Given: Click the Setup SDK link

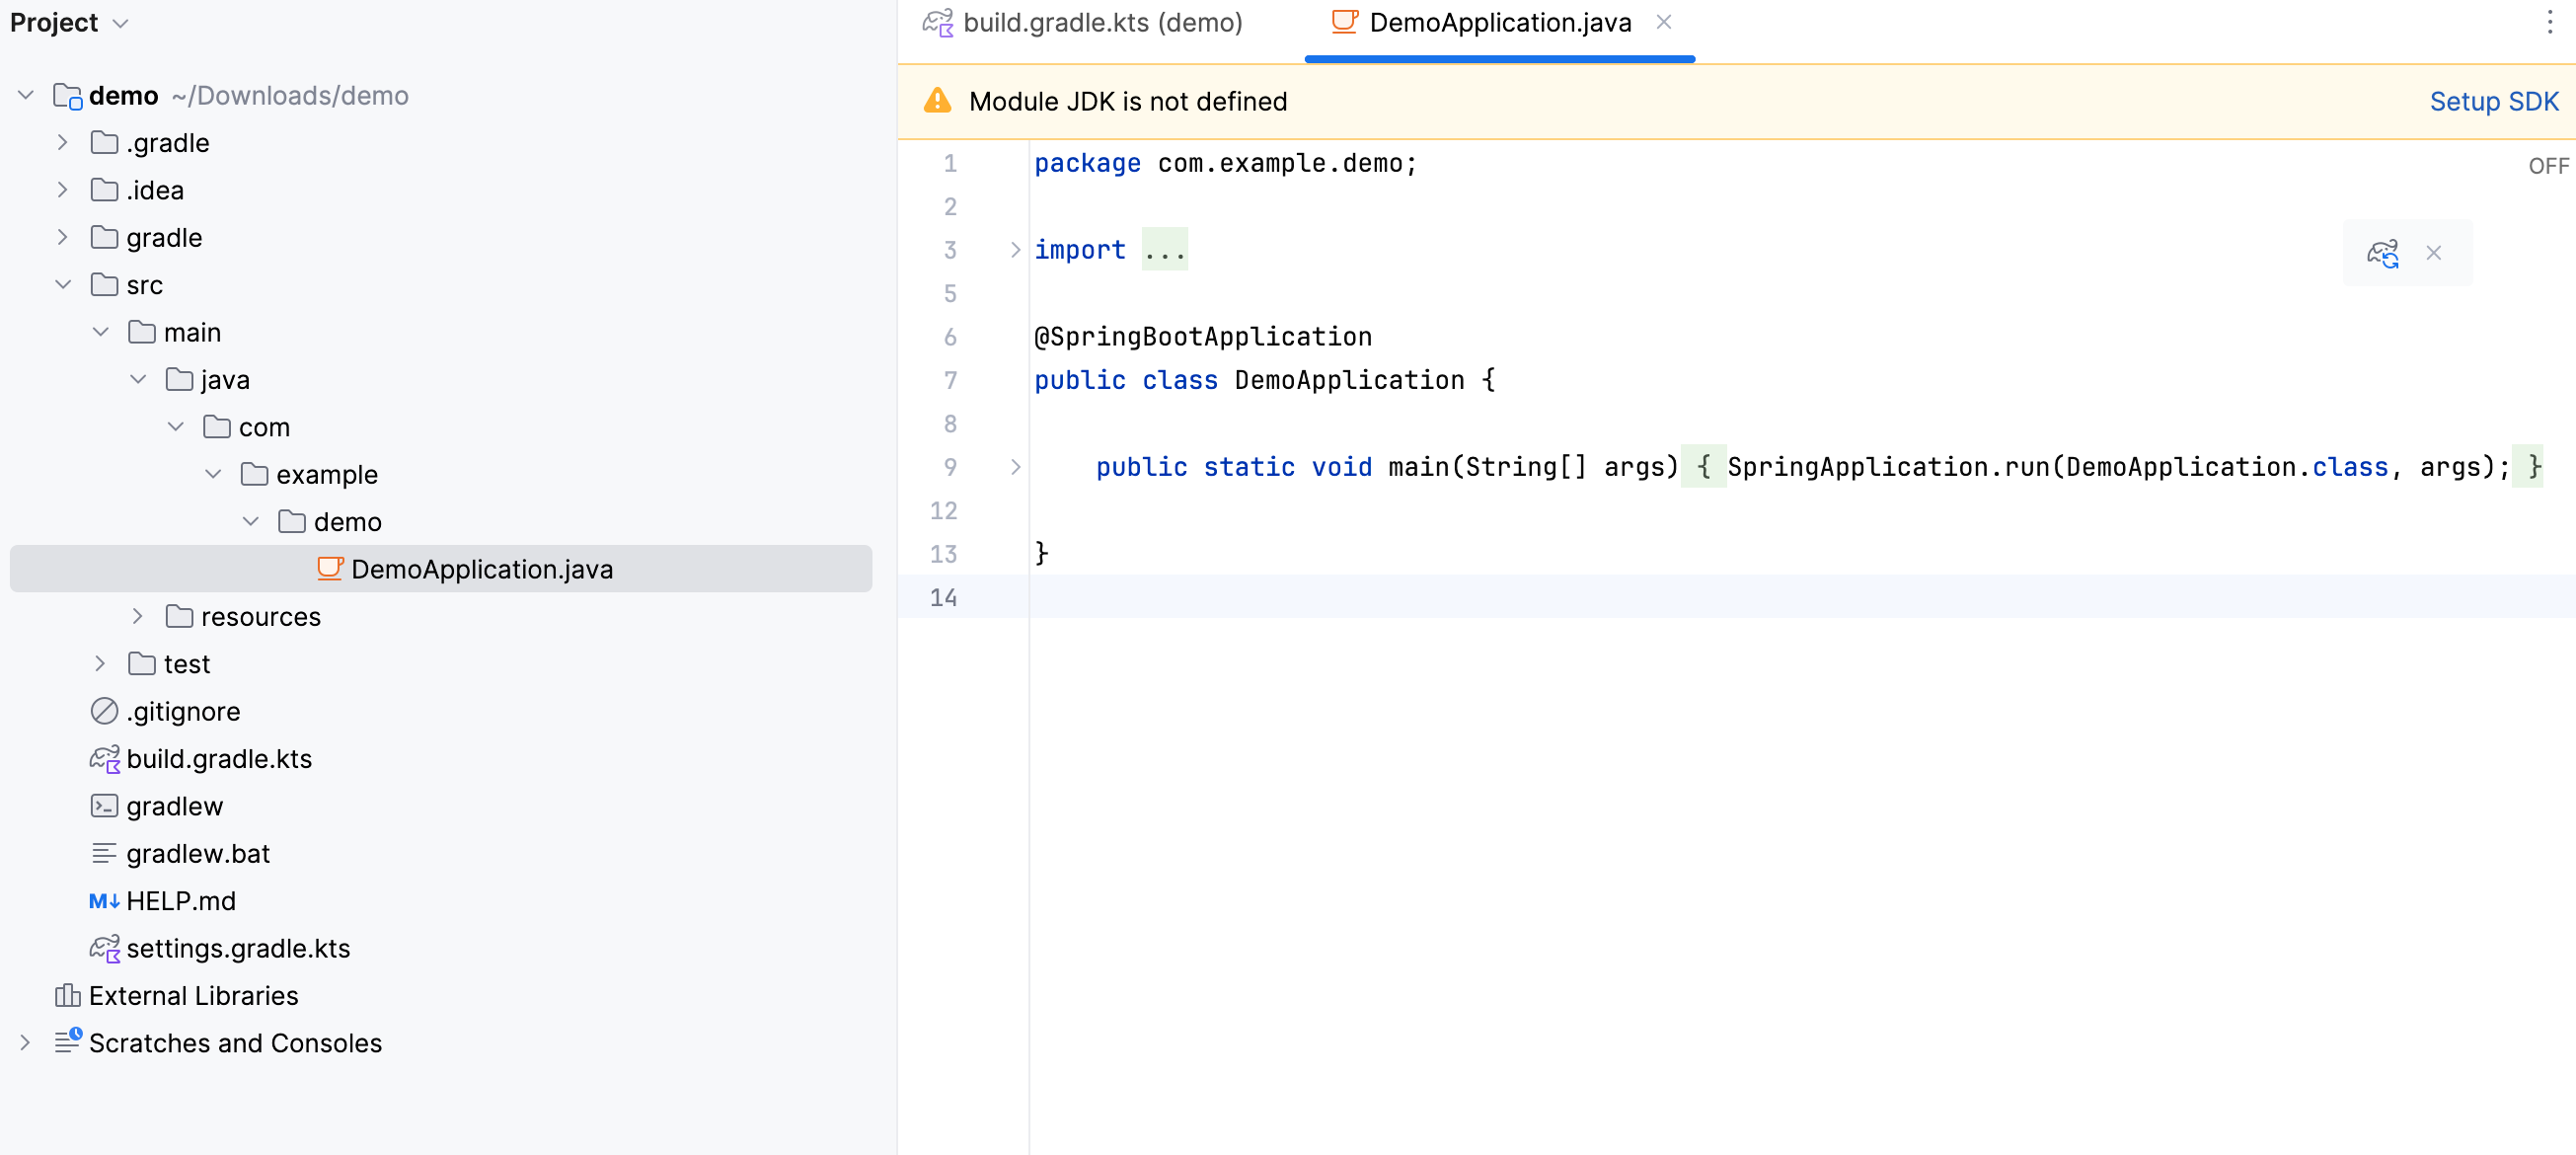Looking at the screenshot, I should click(x=2493, y=101).
